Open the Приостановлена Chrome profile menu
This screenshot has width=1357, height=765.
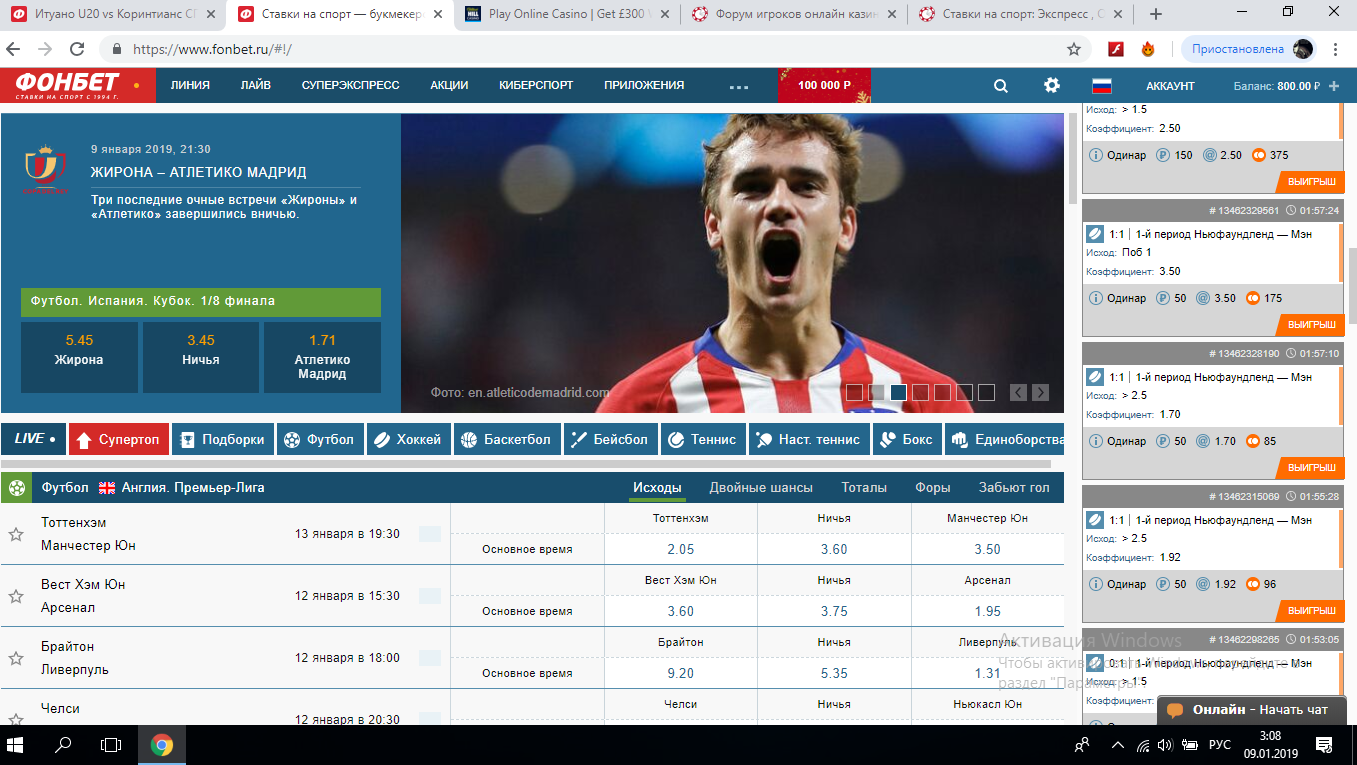1248,49
